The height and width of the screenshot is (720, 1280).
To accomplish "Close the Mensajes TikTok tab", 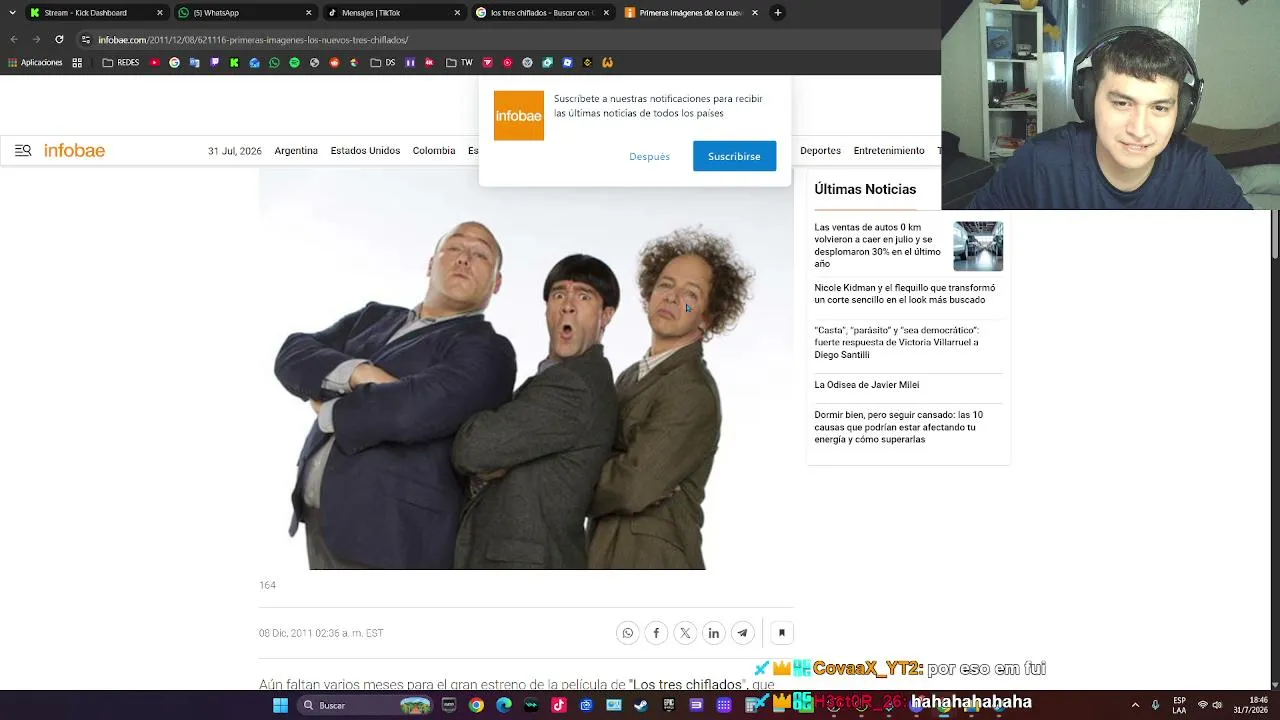I will [x=457, y=13].
